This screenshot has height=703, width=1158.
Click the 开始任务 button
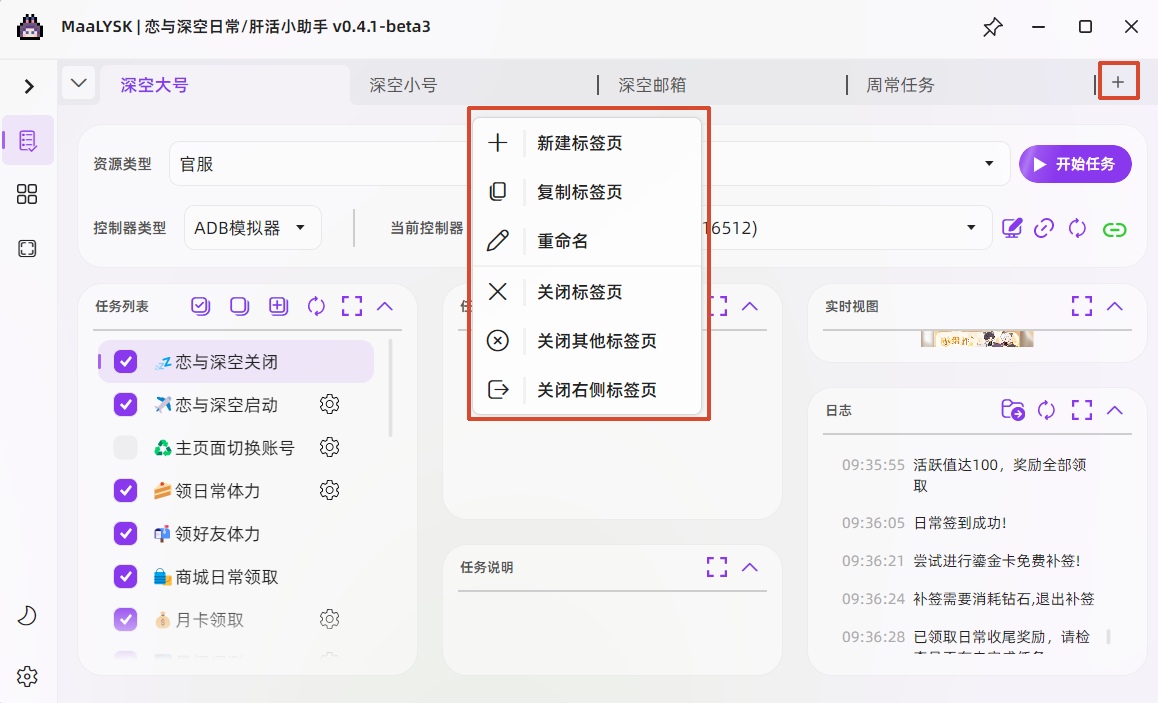pos(1075,164)
